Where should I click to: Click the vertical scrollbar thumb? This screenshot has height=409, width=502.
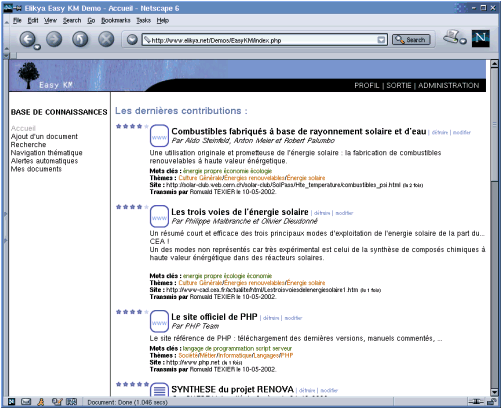494,125
